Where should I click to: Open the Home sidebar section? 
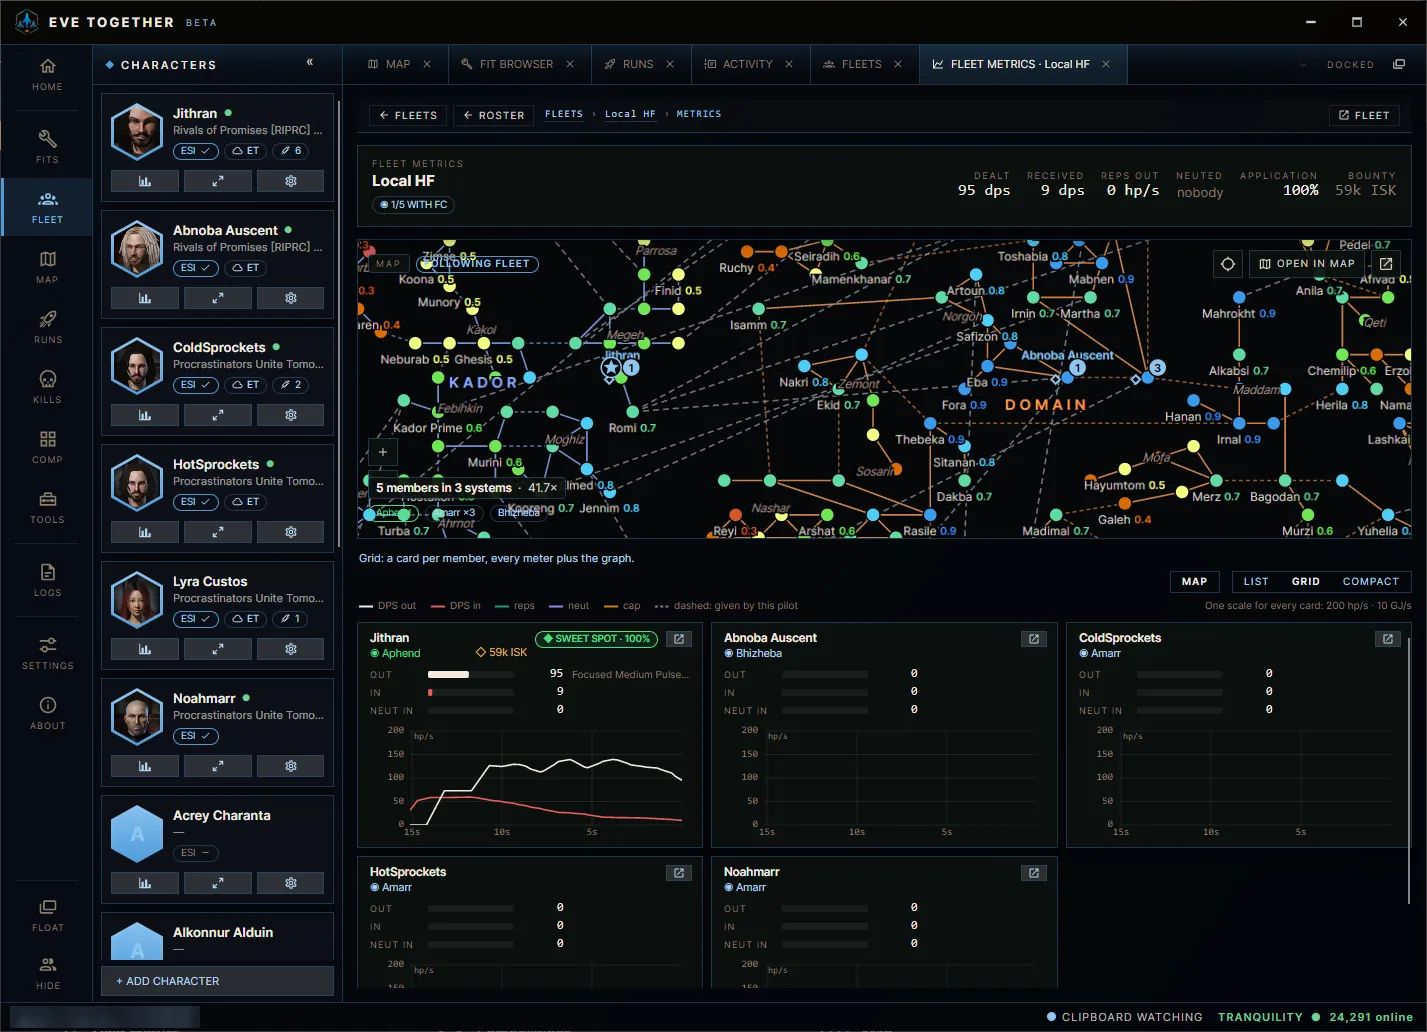[47, 75]
